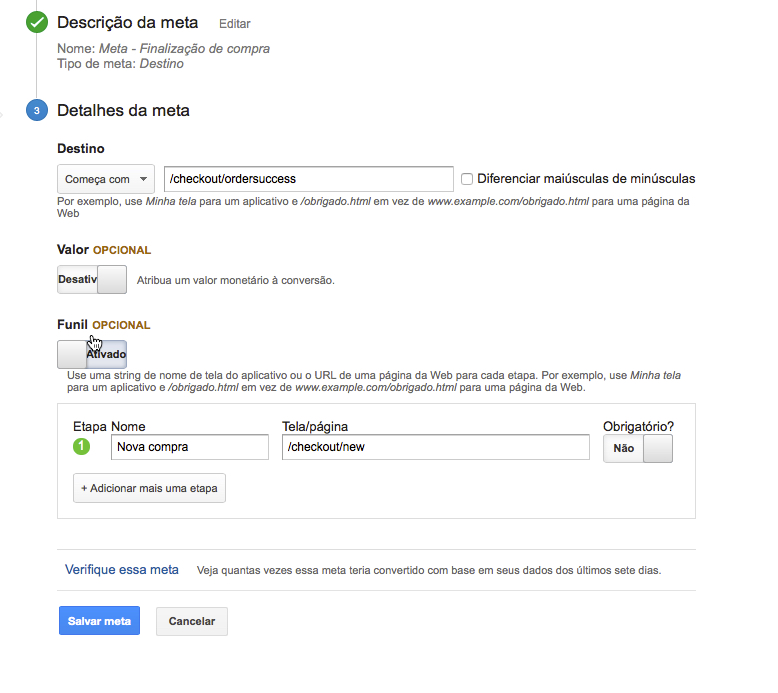The height and width of the screenshot is (693, 778).
Task: Focus the /checkout/new Tela/página field
Action: pyautogui.click(x=436, y=447)
